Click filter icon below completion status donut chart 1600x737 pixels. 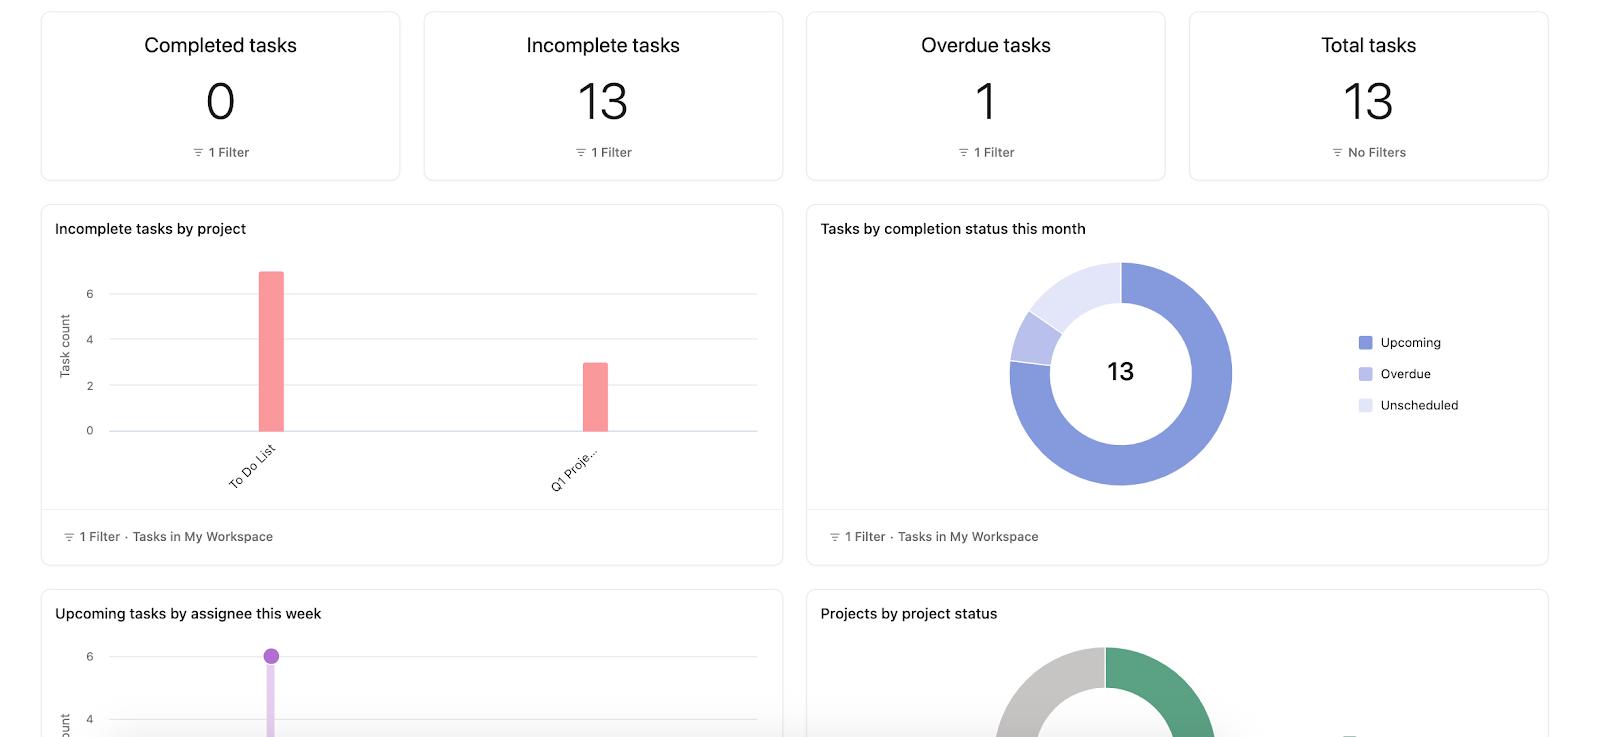click(x=835, y=537)
